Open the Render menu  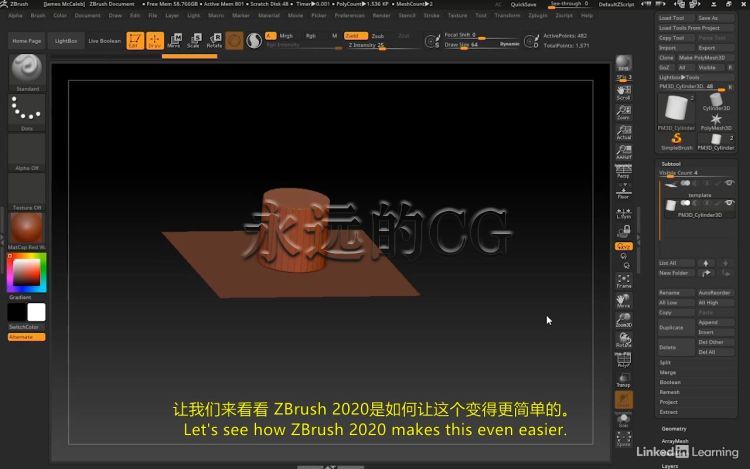click(x=381, y=15)
